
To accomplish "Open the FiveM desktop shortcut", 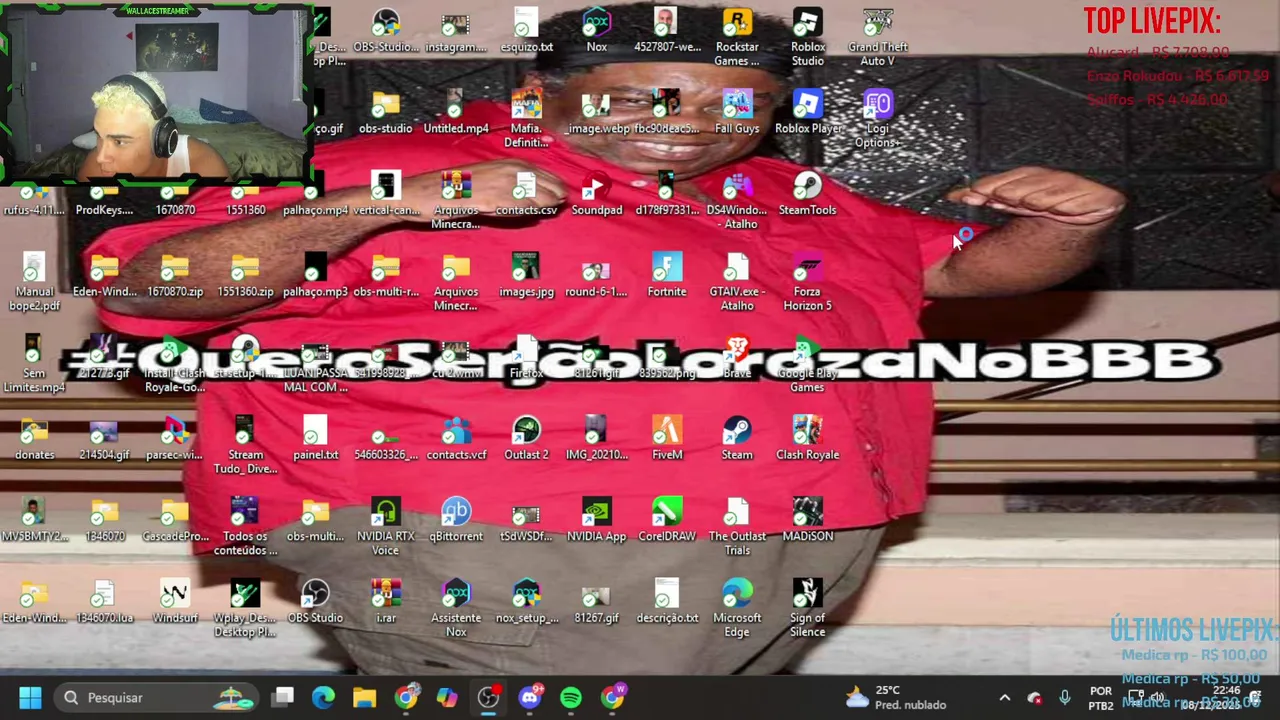I will pyautogui.click(x=667, y=439).
